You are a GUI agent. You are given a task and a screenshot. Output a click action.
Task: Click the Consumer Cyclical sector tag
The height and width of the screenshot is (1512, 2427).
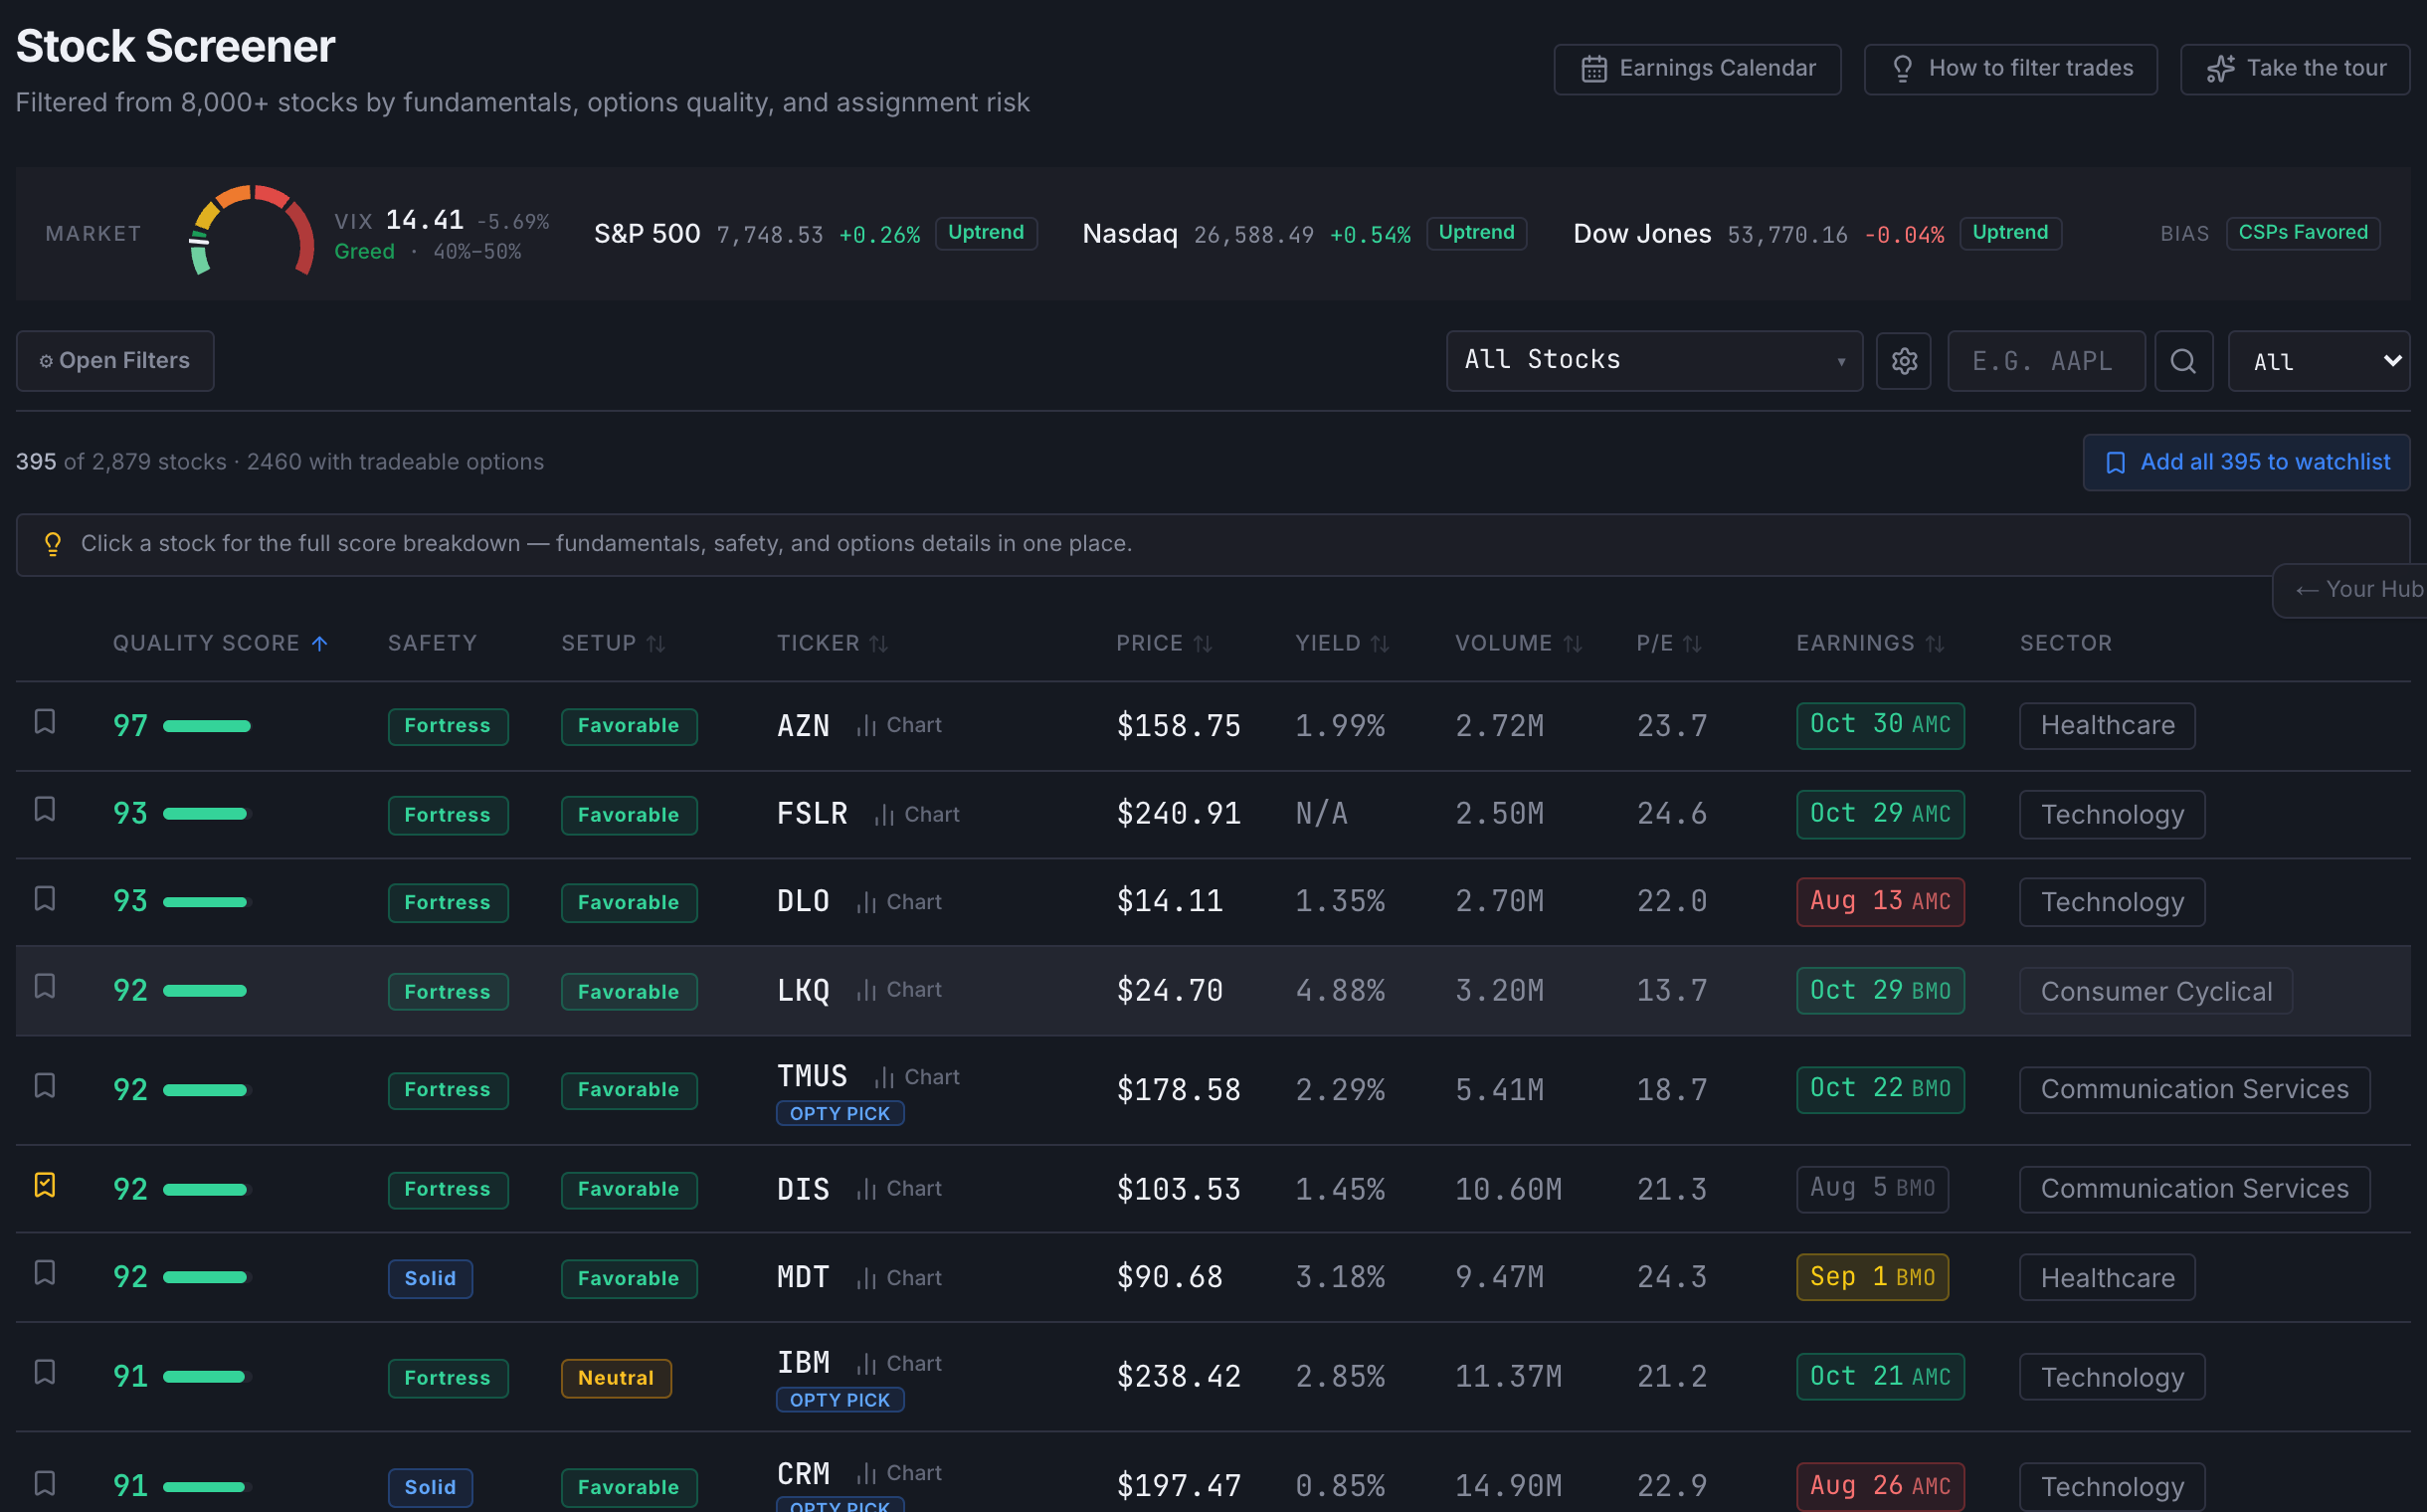point(2156,991)
